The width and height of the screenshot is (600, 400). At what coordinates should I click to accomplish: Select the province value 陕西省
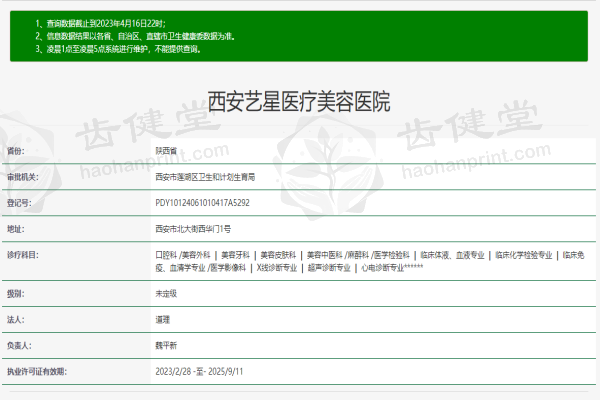[x=166, y=151]
